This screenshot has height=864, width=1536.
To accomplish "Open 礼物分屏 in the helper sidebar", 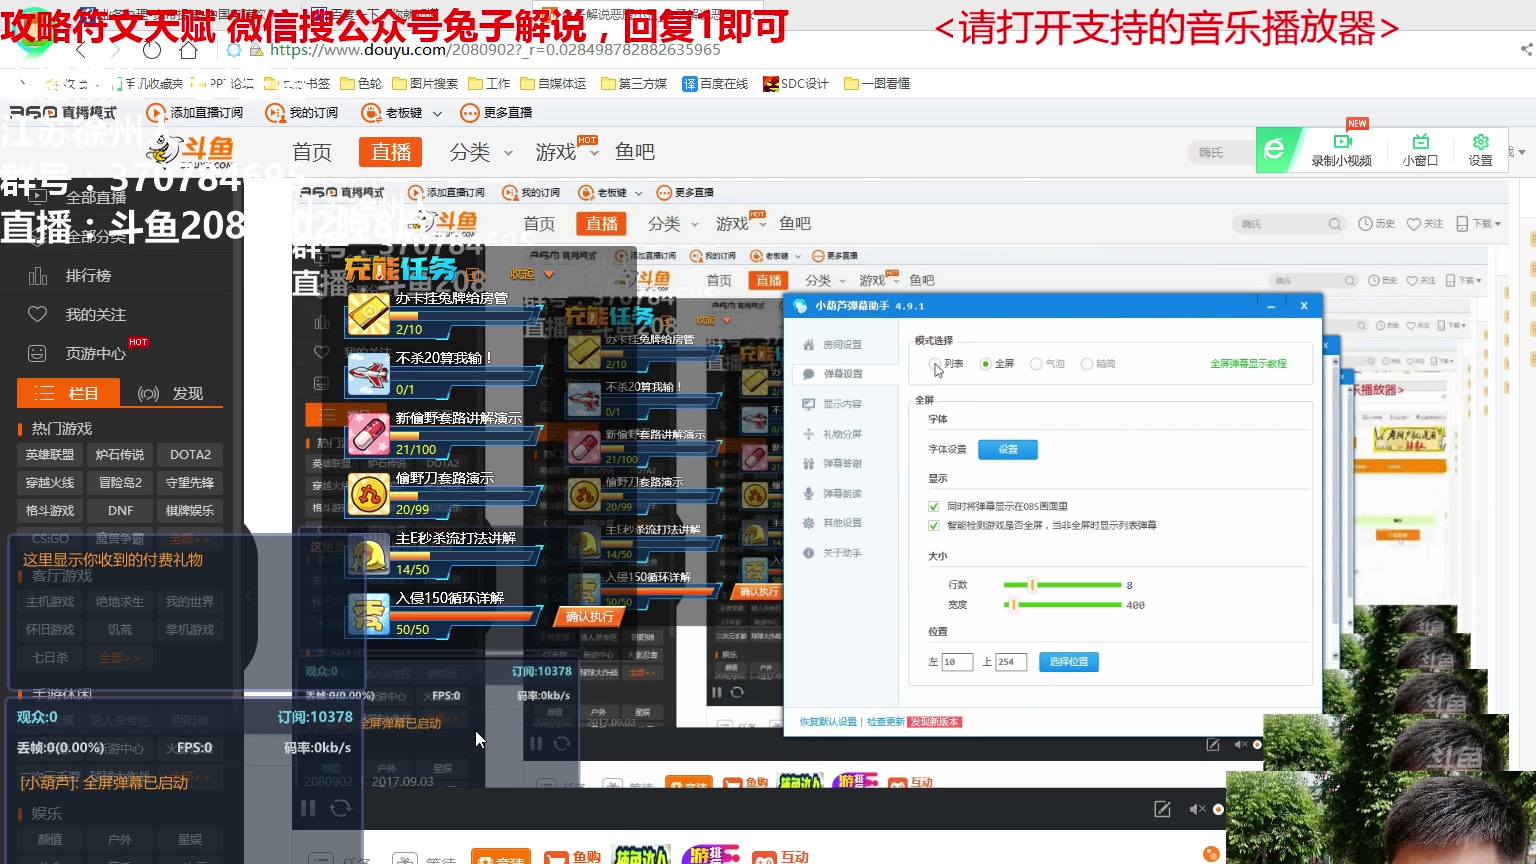I will (x=832, y=434).
